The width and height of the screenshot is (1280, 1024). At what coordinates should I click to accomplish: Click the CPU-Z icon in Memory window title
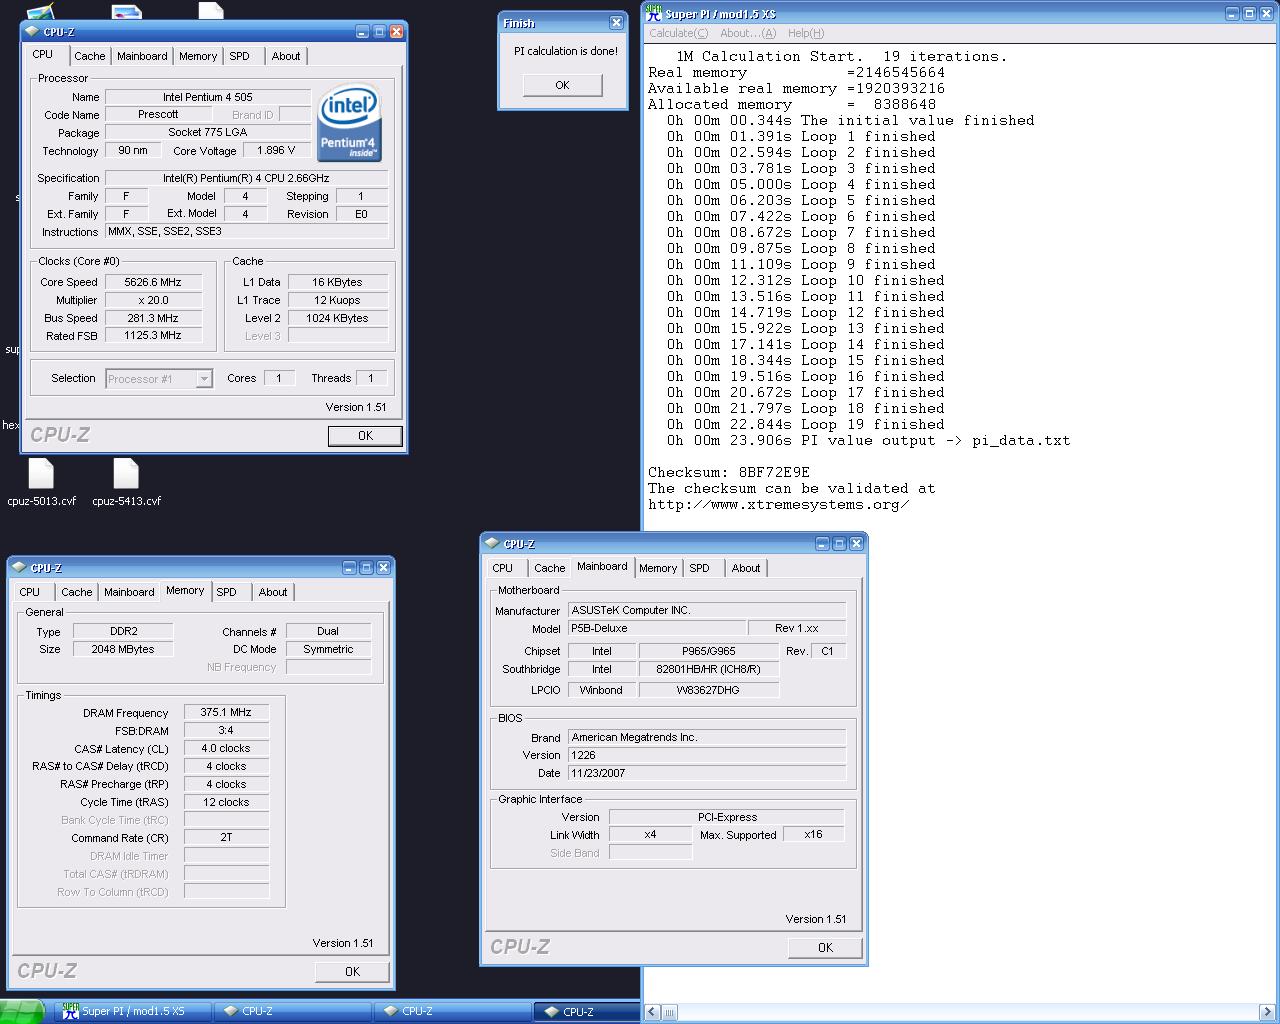pyautogui.click(x=19, y=568)
